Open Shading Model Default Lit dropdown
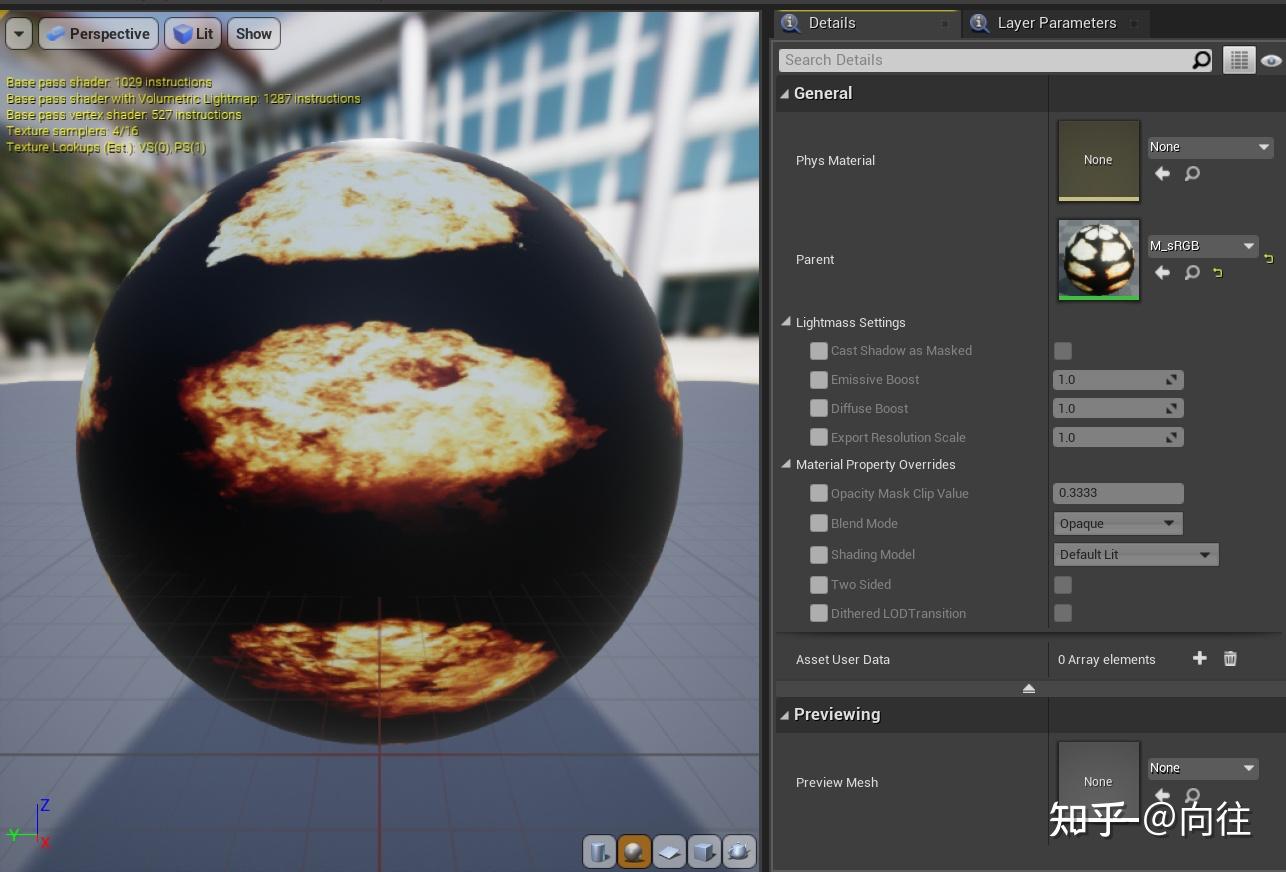This screenshot has width=1286, height=872. click(1137, 554)
